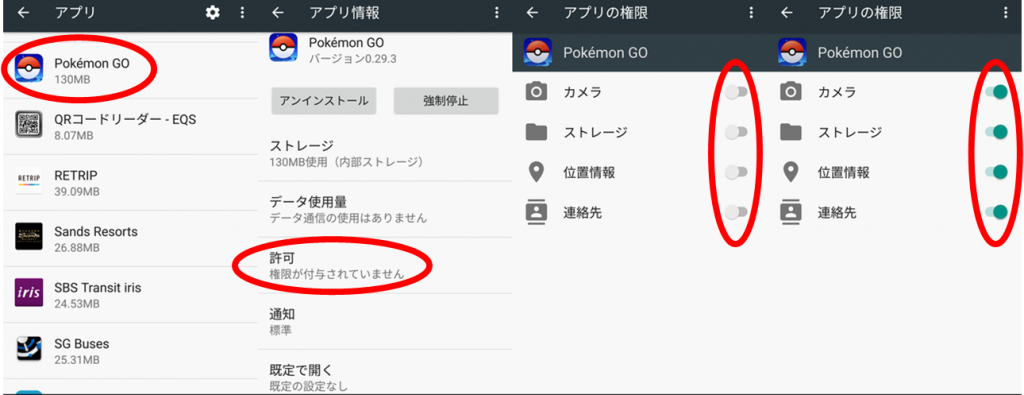Image resolution: width=1024 pixels, height=395 pixels.
Task: Tap location pin beside disabled 位置情報 permission
Action: click(536, 172)
